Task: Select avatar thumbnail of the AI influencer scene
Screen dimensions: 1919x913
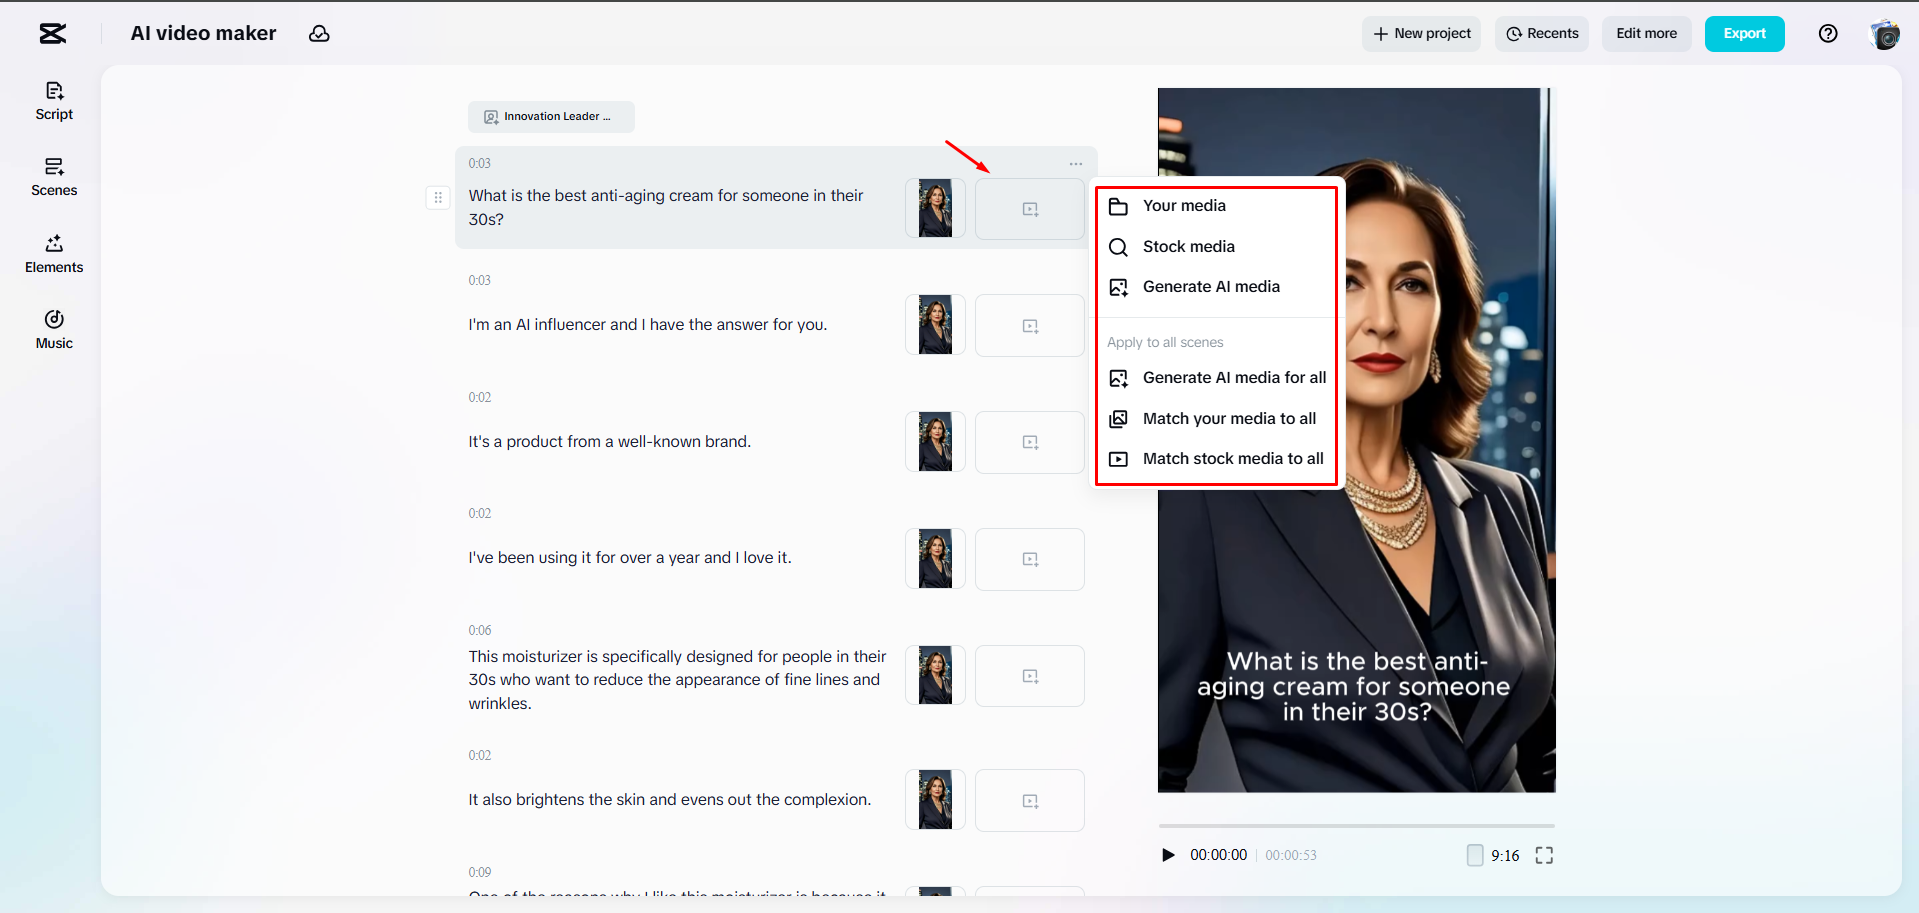Action: [x=935, y=325]
